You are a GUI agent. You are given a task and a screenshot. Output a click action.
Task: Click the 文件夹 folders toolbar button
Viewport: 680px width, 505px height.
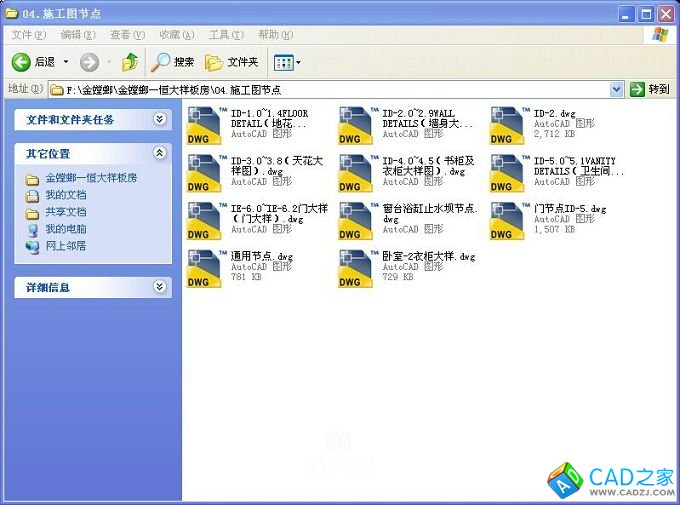tap(231, 62)
